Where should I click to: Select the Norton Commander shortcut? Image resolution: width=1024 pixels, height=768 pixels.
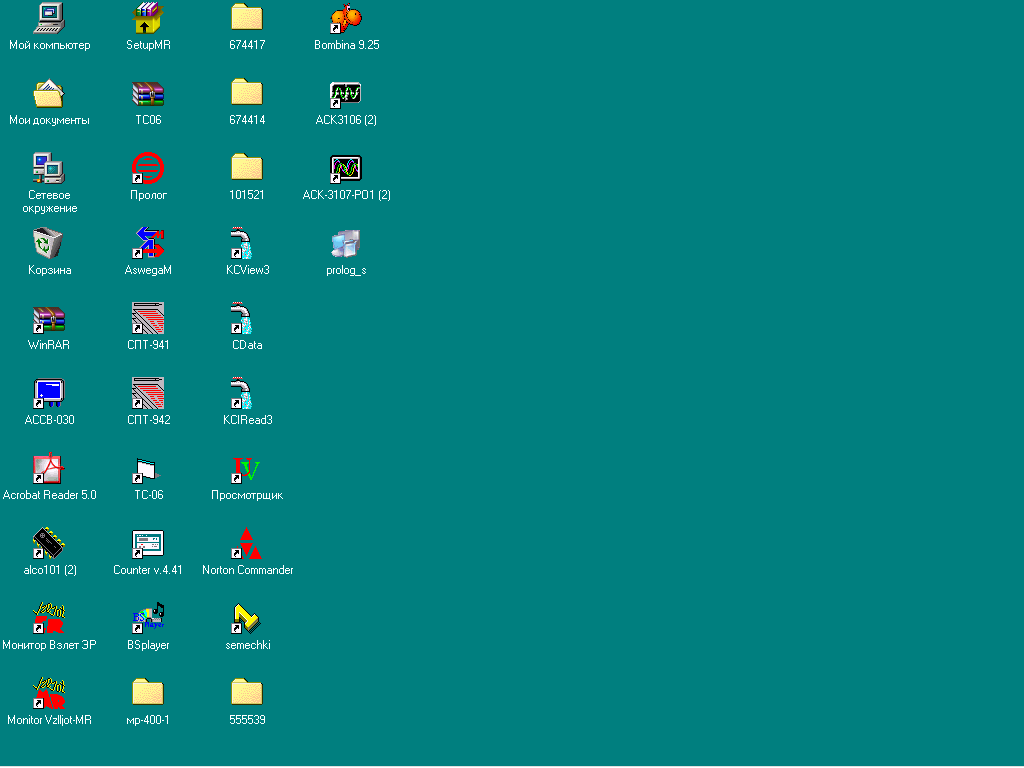point(247,544)
